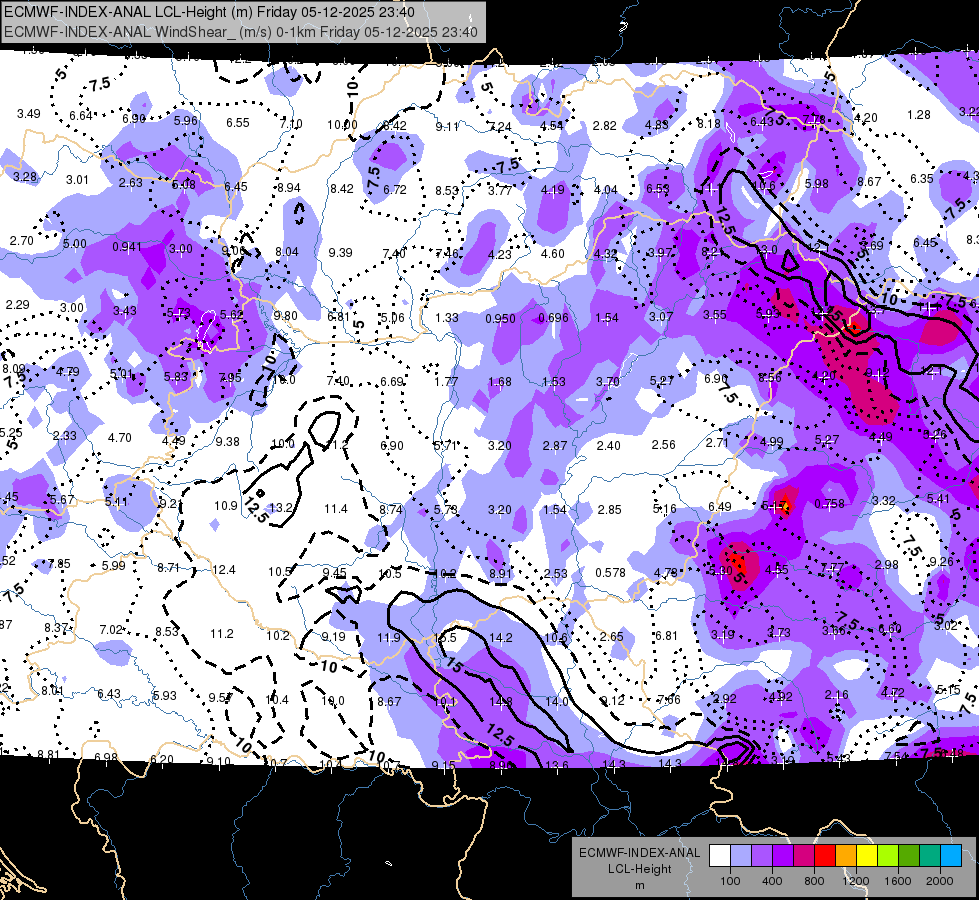979x900 pixels.
Task: Click the map value 9.39
Action: [340, 252]
